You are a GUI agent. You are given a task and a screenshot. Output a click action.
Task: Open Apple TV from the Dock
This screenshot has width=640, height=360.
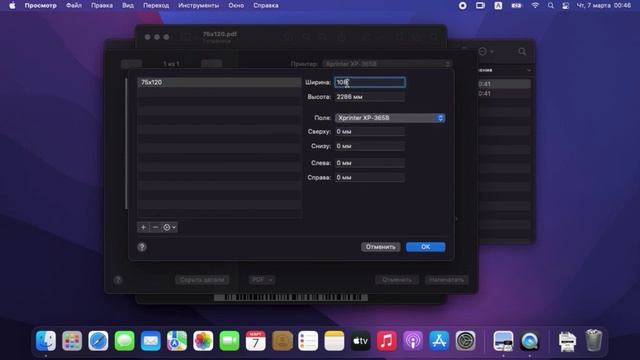point(360,341)
